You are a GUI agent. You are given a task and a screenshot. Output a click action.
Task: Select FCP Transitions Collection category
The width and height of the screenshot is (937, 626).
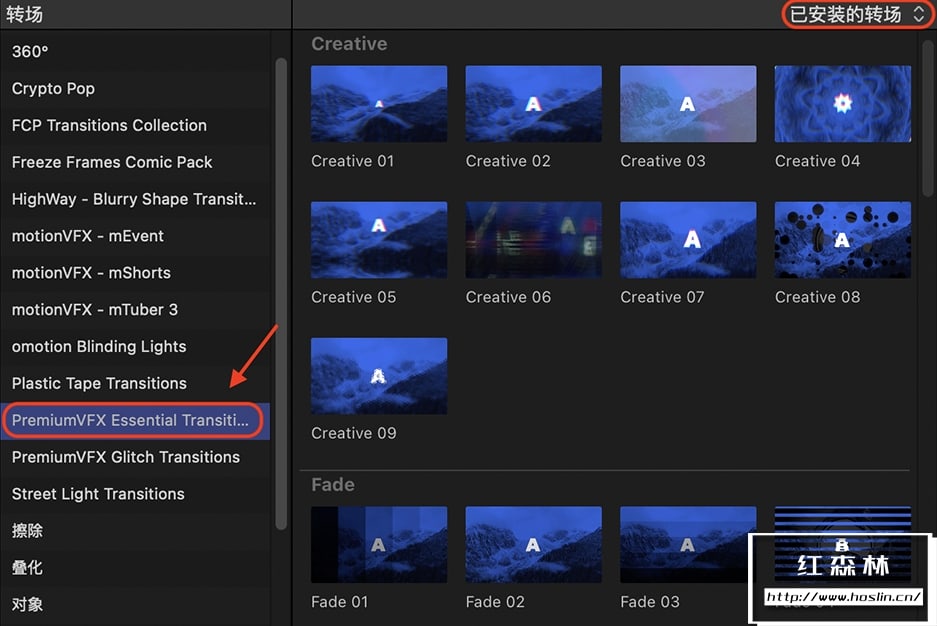coord(135,125)
